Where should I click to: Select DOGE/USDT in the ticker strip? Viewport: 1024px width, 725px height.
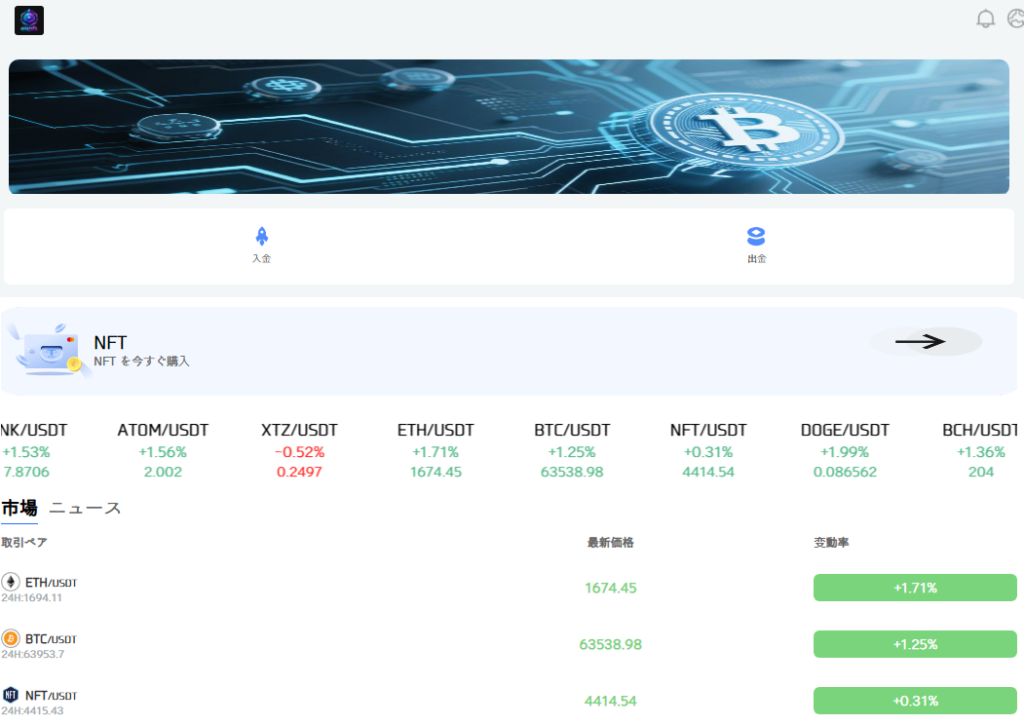click(x=844, y=451)
